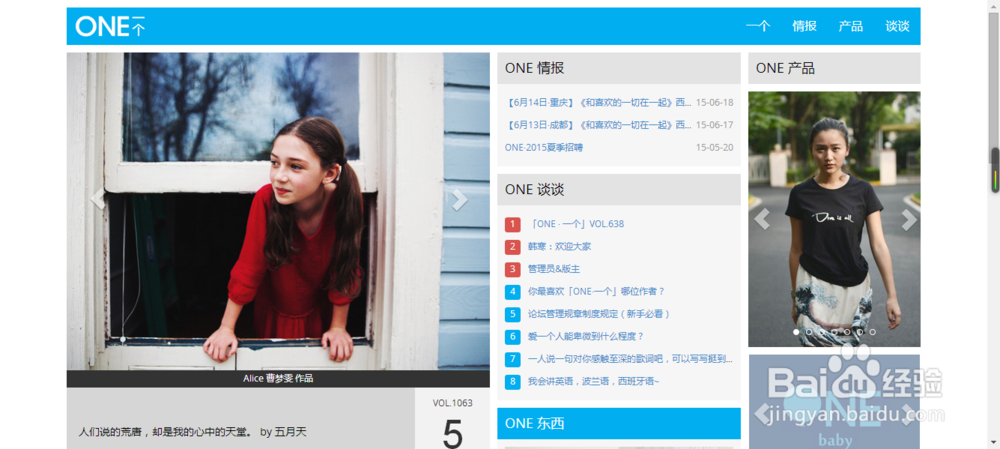Open 爱一个人能卑微到什么程度 topic
This screenshot has height=449, width=1000.
click(586, 336)
